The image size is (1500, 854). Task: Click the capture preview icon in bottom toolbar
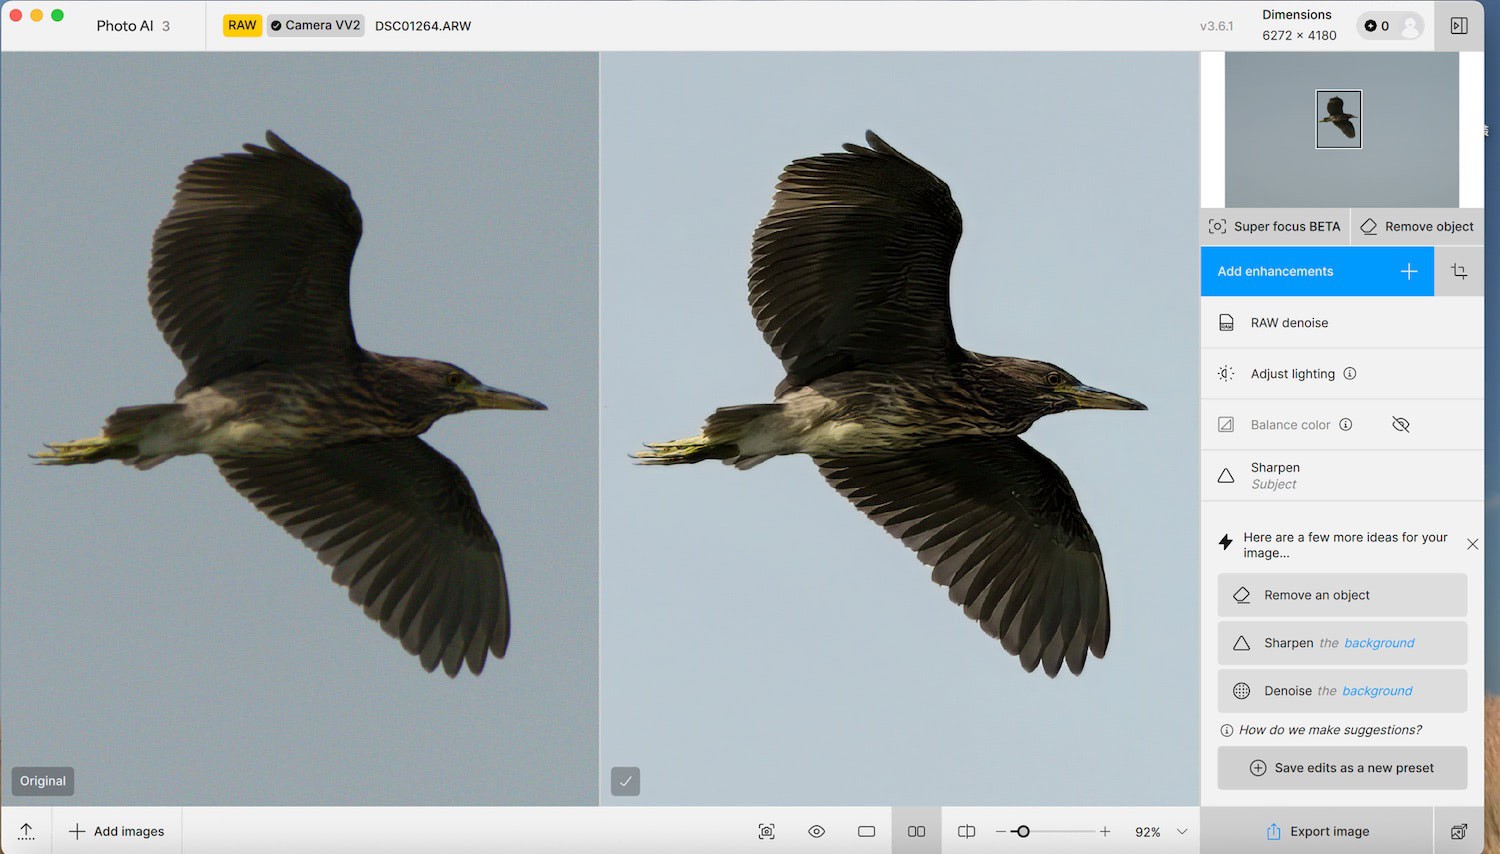click(x=767, y=831)
